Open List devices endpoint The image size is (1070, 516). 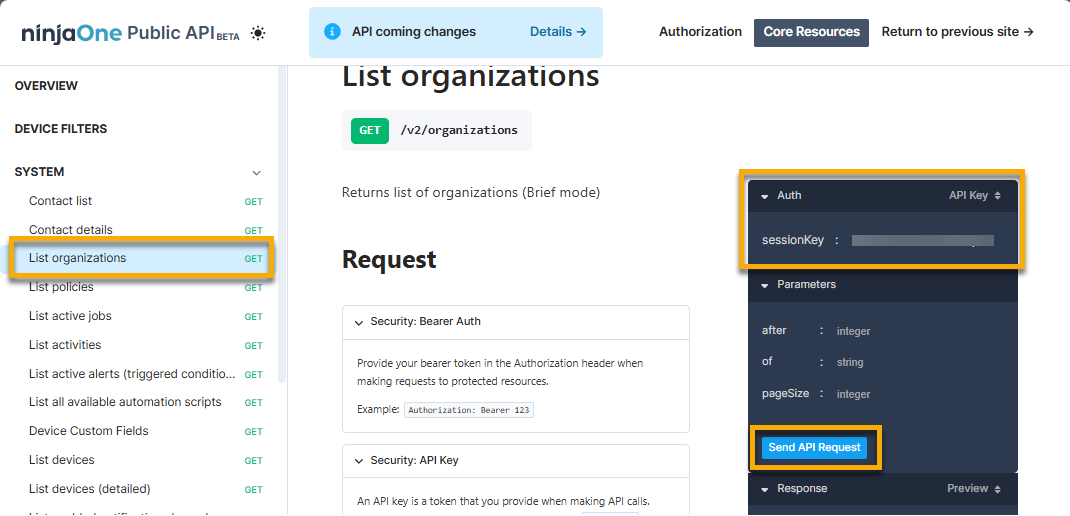(145, 459)
